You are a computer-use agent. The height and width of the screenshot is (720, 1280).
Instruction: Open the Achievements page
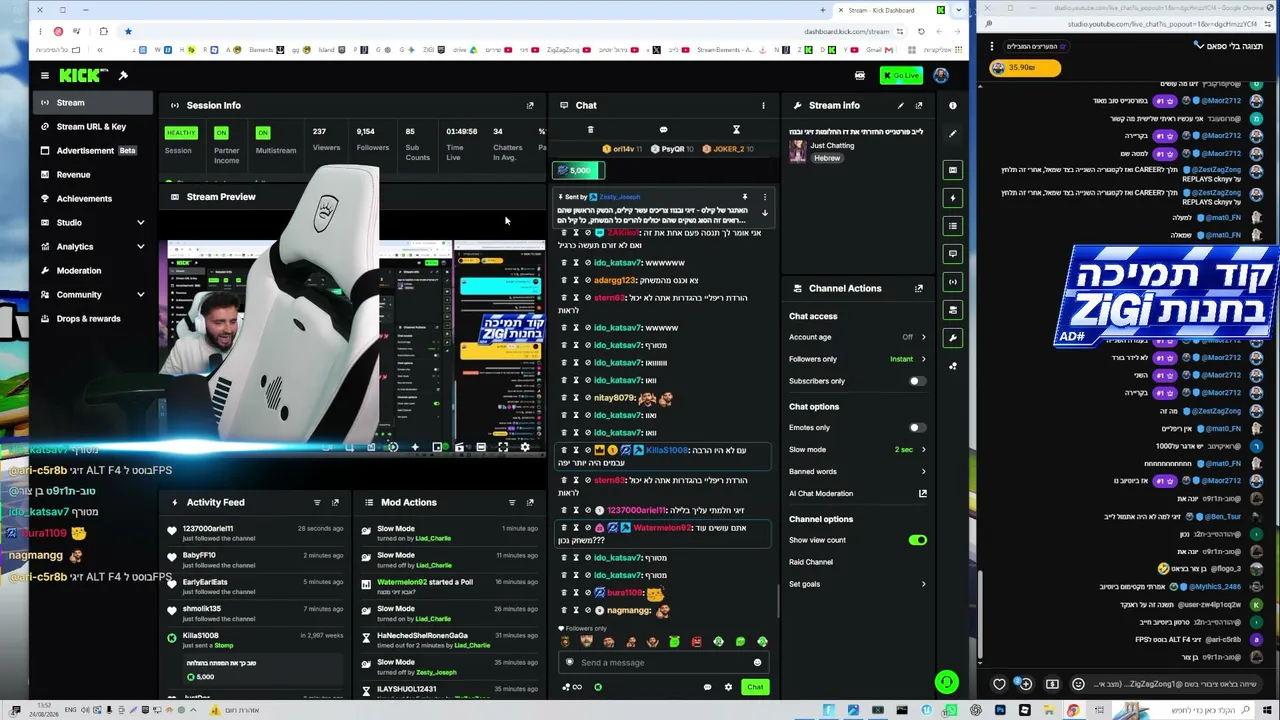click(x=94, y=198)
